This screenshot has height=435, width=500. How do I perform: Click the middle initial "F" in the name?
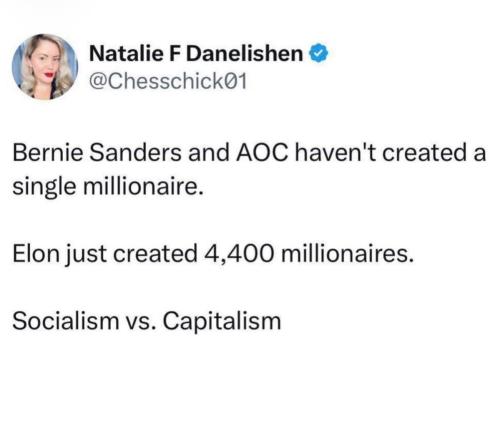175,54
